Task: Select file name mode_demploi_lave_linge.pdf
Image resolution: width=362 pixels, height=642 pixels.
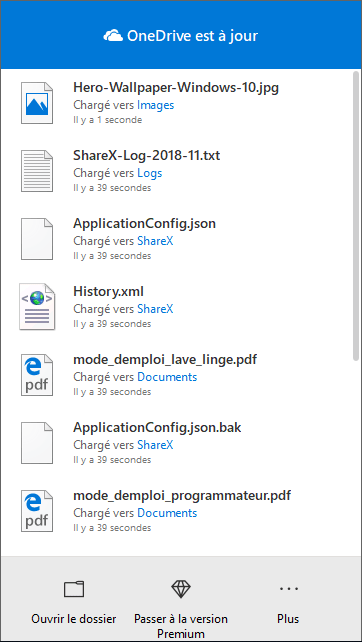Action: (165, 359)
